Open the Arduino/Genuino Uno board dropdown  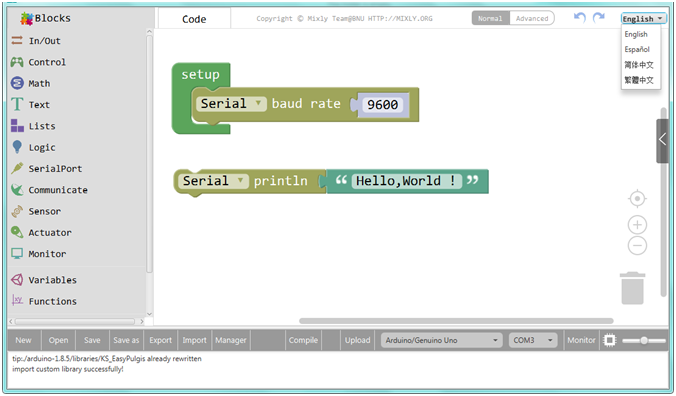click(442, 340)
